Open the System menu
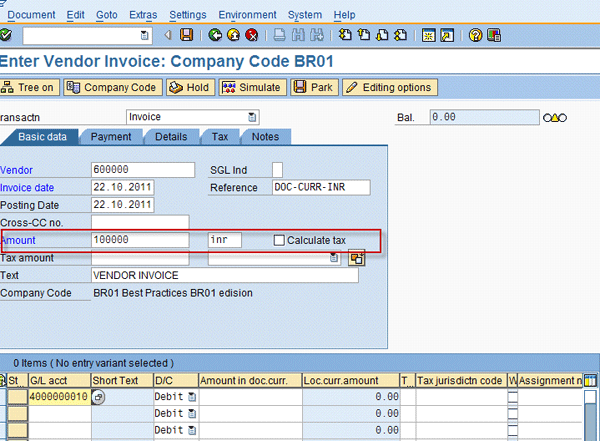 click(x=305, y=15)
